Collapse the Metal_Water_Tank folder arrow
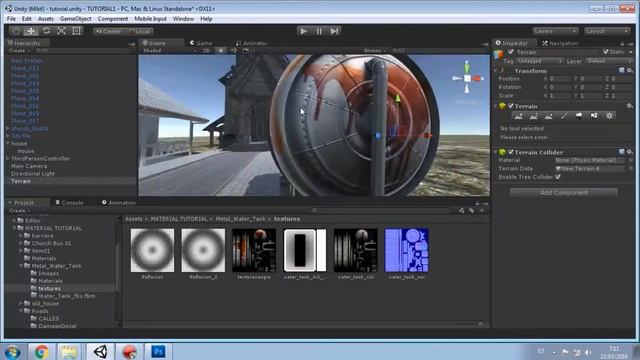Viewport: 640px width, 360px height. point(21,266)
